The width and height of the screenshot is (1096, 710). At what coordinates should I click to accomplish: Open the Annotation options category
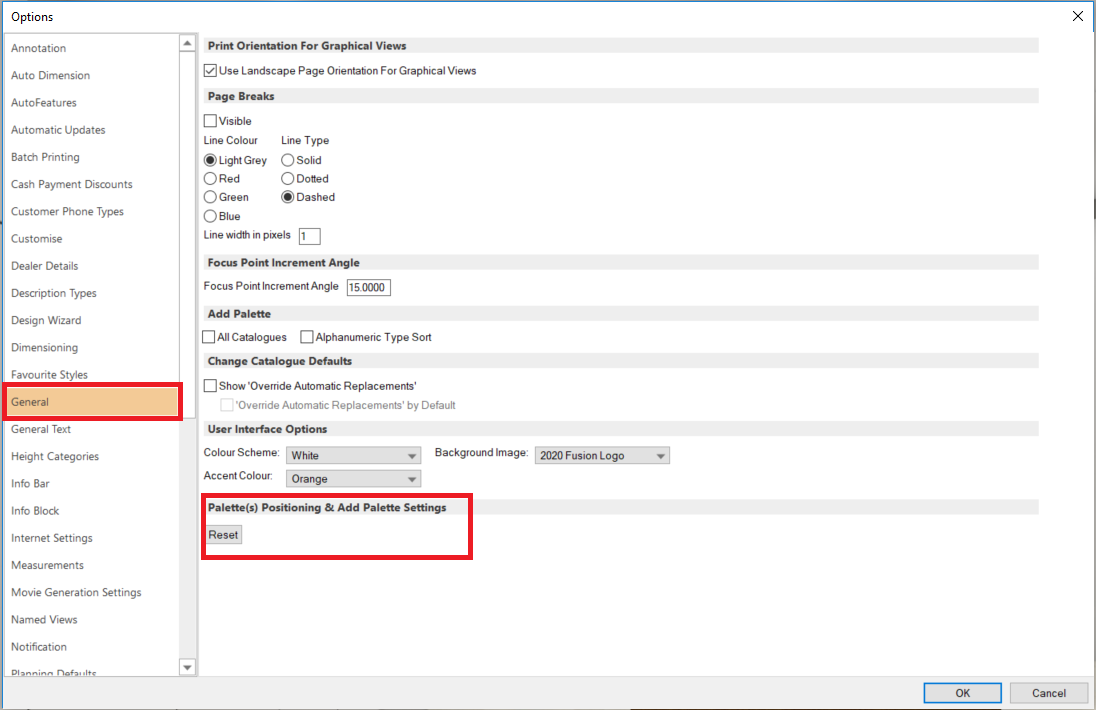click(39, 48)
